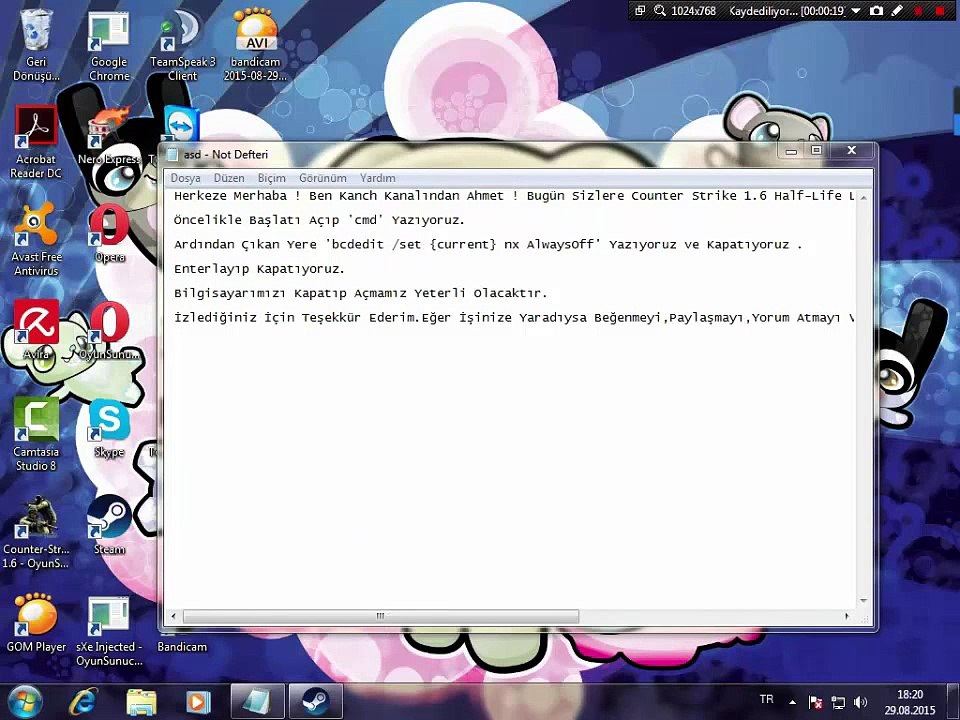Select the GOM Player icon

[x=36, y=623]
